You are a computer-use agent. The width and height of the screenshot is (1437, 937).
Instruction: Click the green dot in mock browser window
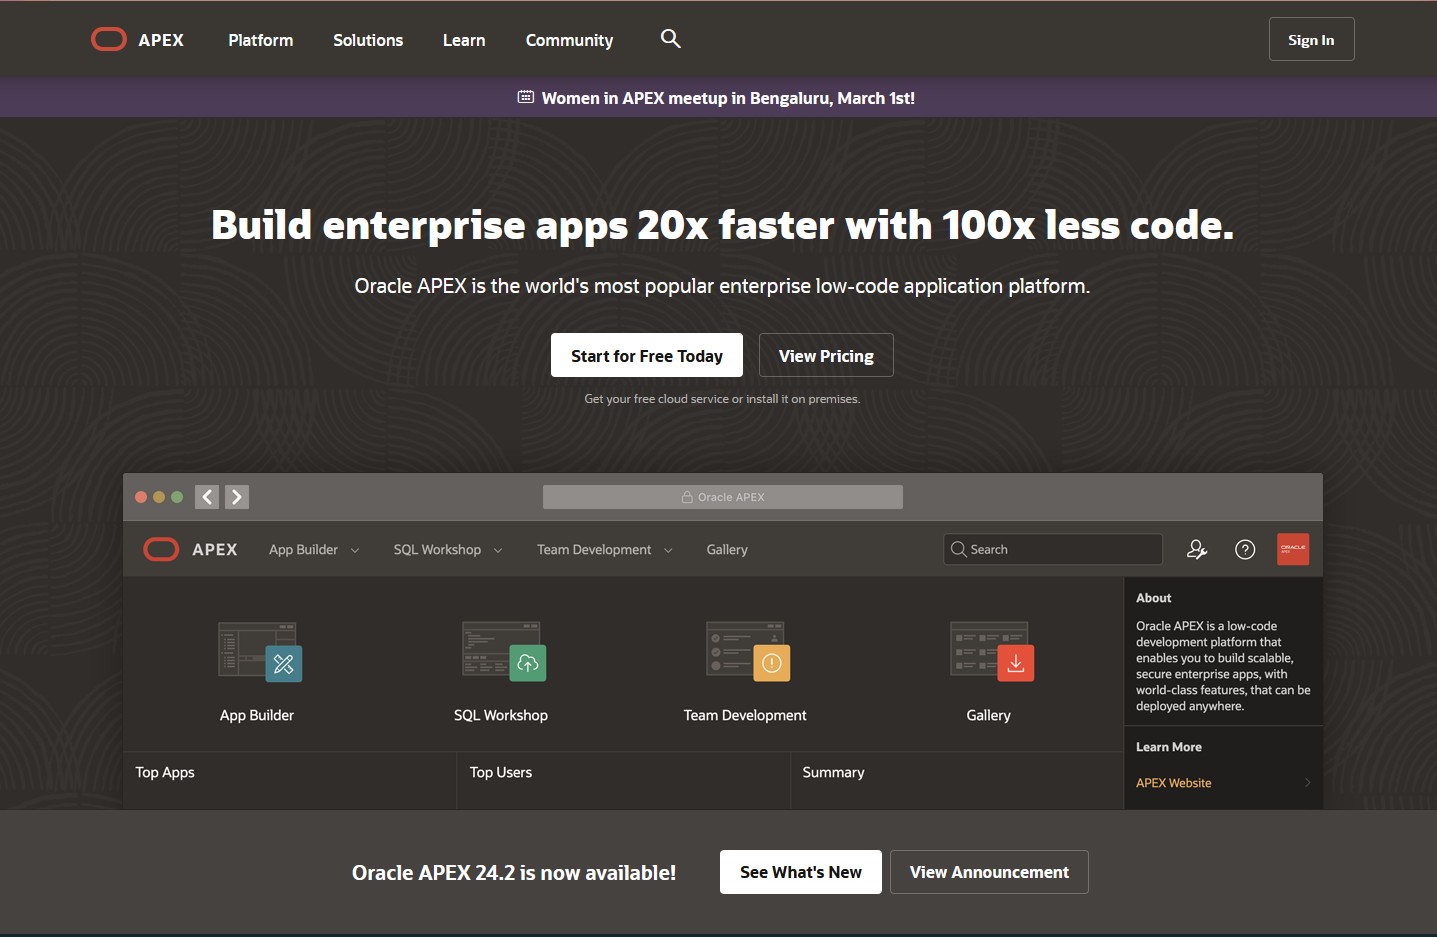tap(177, 497)
